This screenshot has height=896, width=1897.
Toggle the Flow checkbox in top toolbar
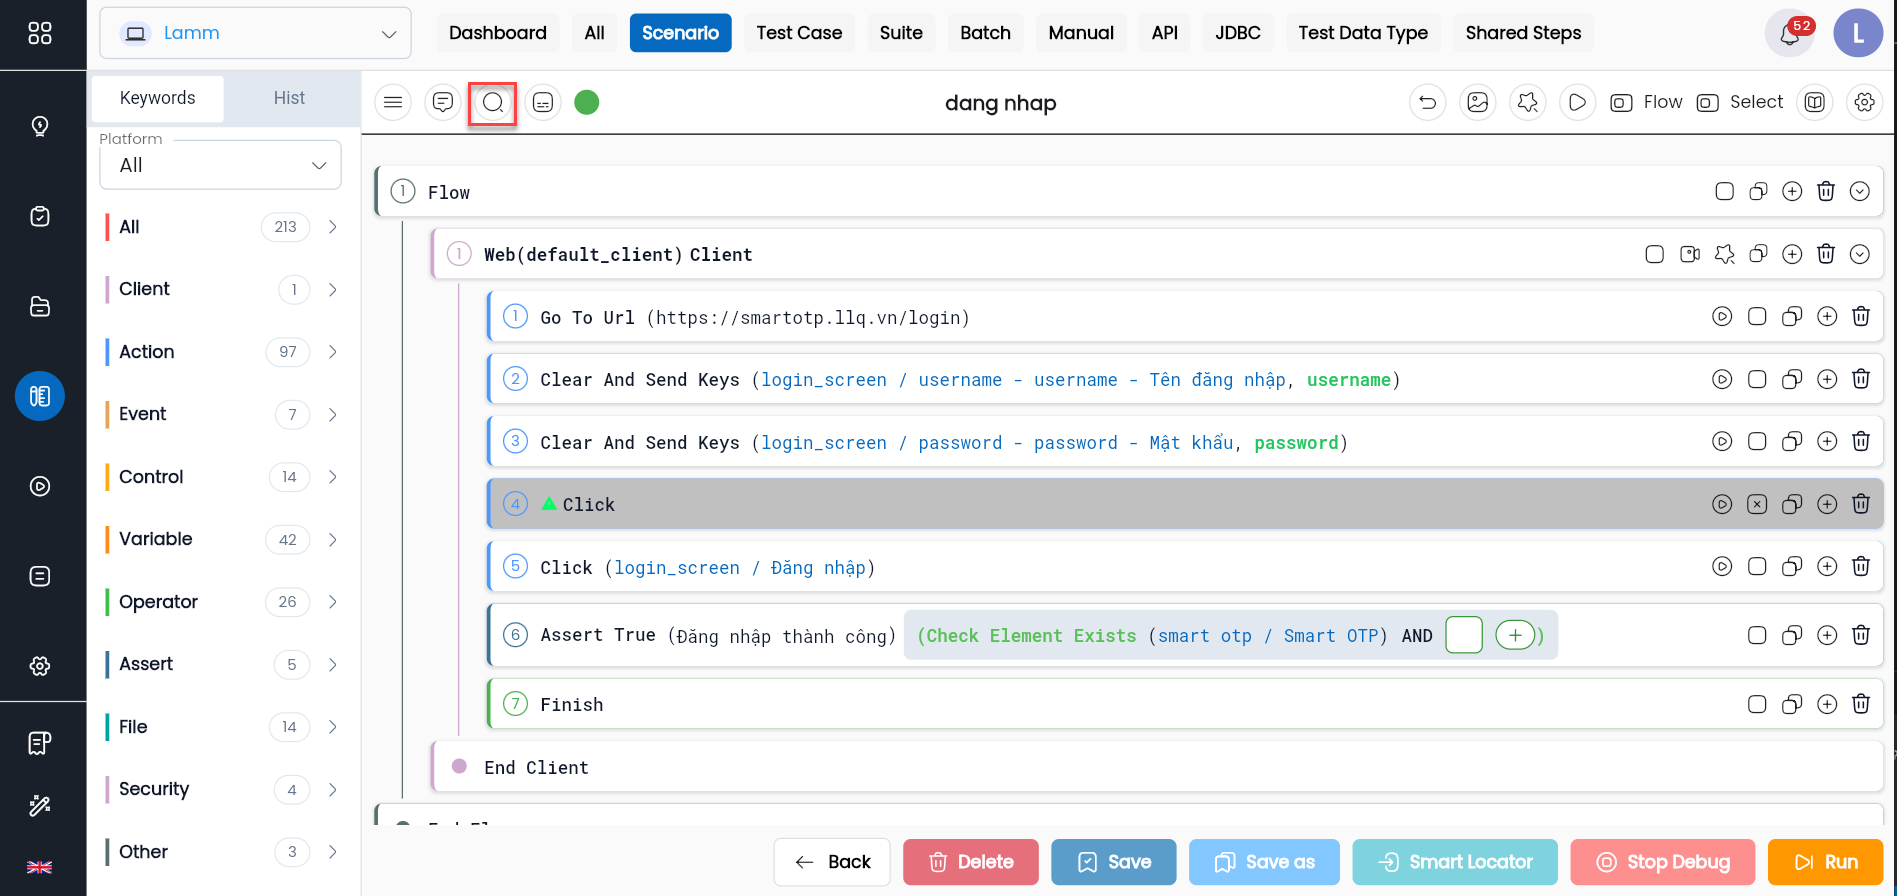(x=1621, y=103)
